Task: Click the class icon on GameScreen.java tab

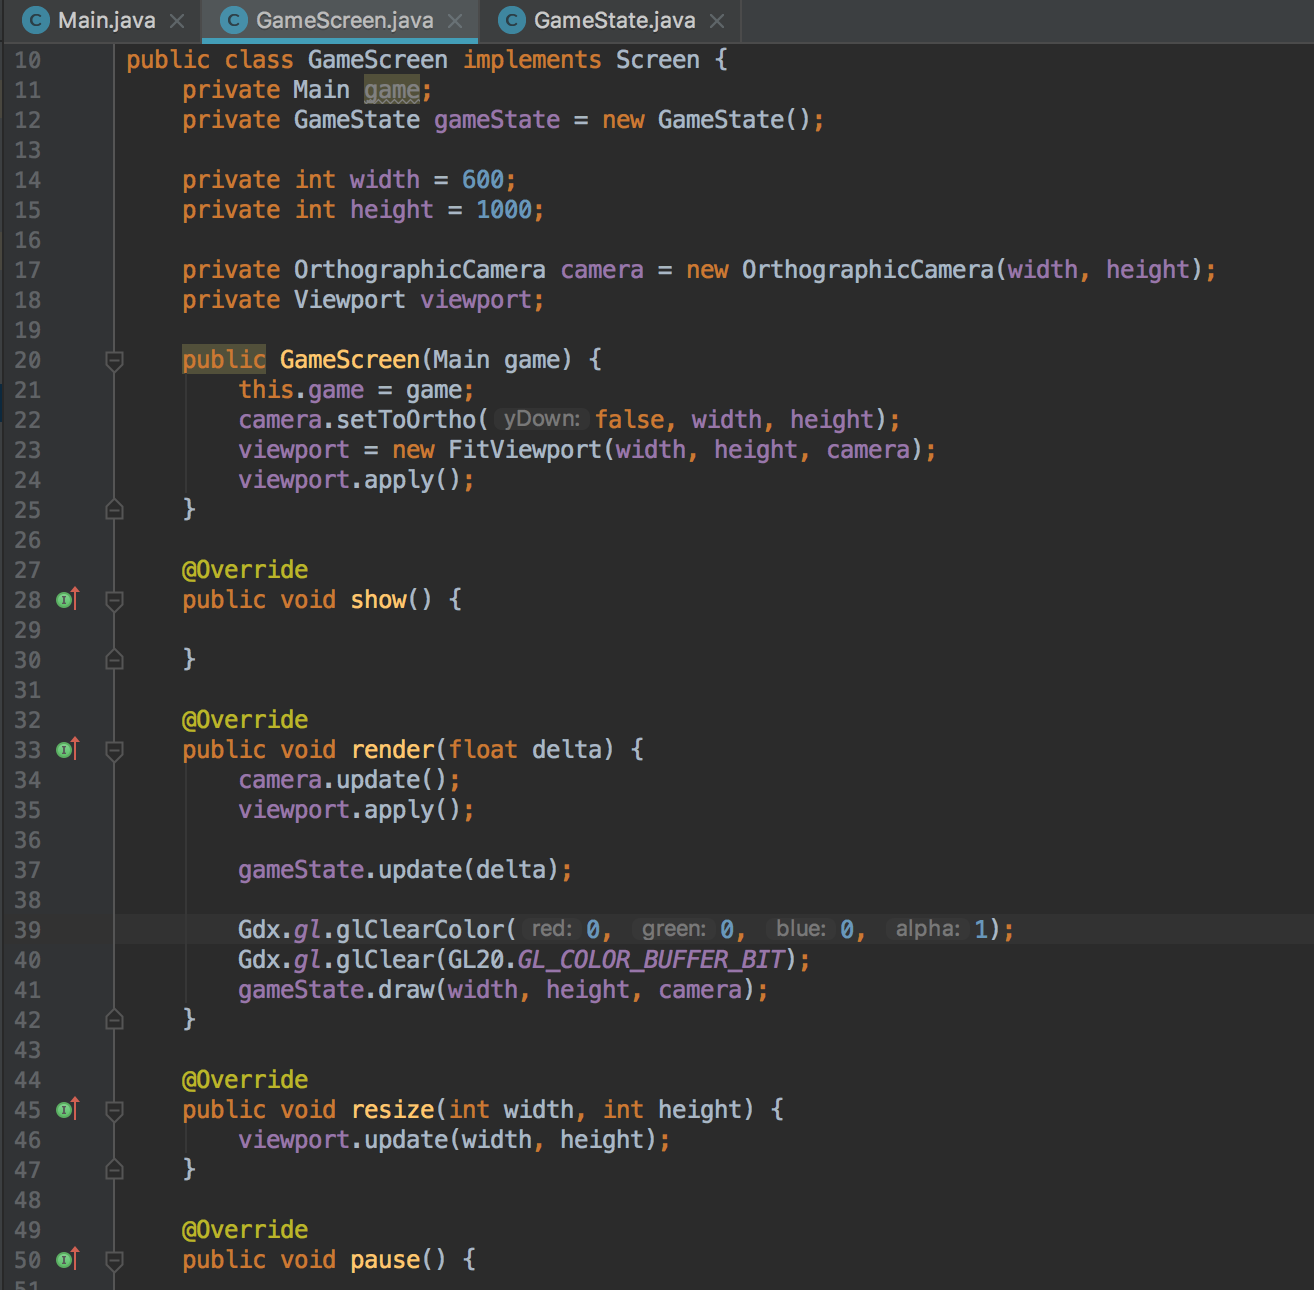Action: pyautogui.click(x=234, y=20)
